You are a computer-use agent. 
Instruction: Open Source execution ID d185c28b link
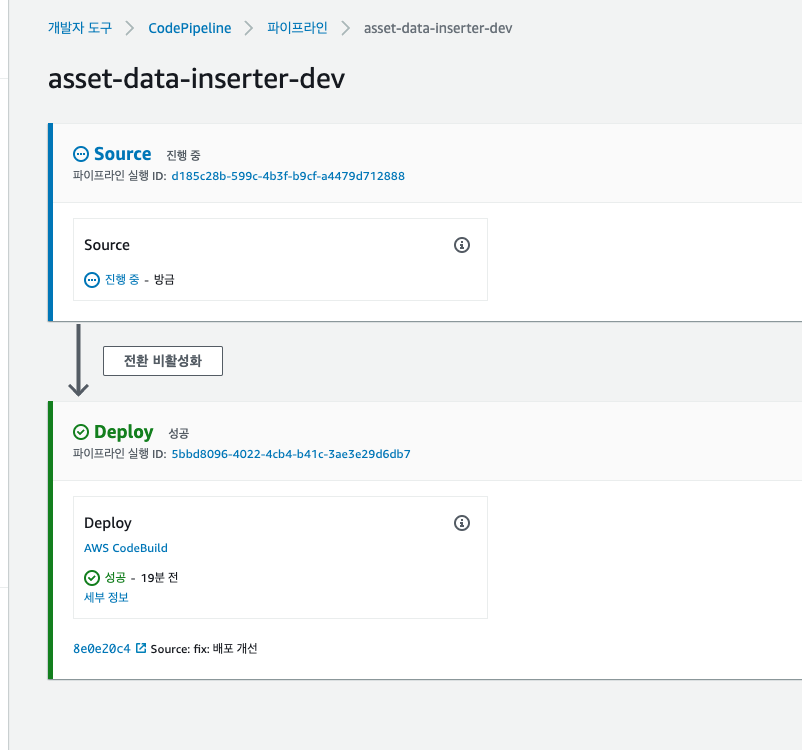coord(288,176)
